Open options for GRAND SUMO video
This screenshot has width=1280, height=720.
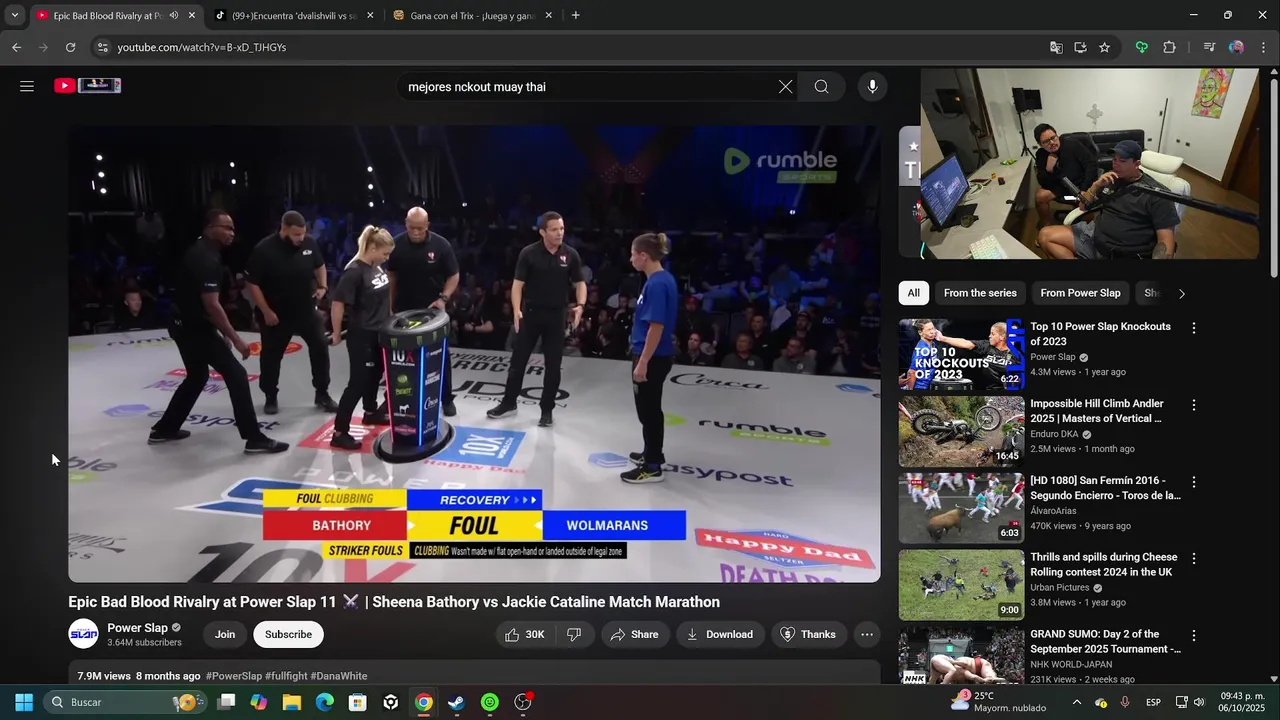click(1193, 635)
